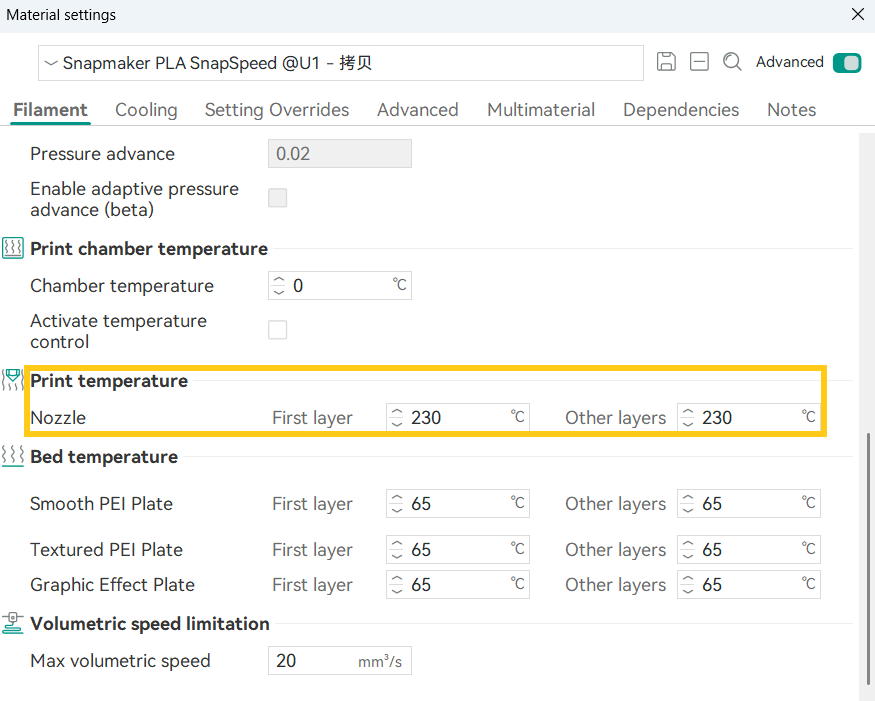
Task: Decrease Nozzle Other layers temperature stepper
Action: coord(688,424)
